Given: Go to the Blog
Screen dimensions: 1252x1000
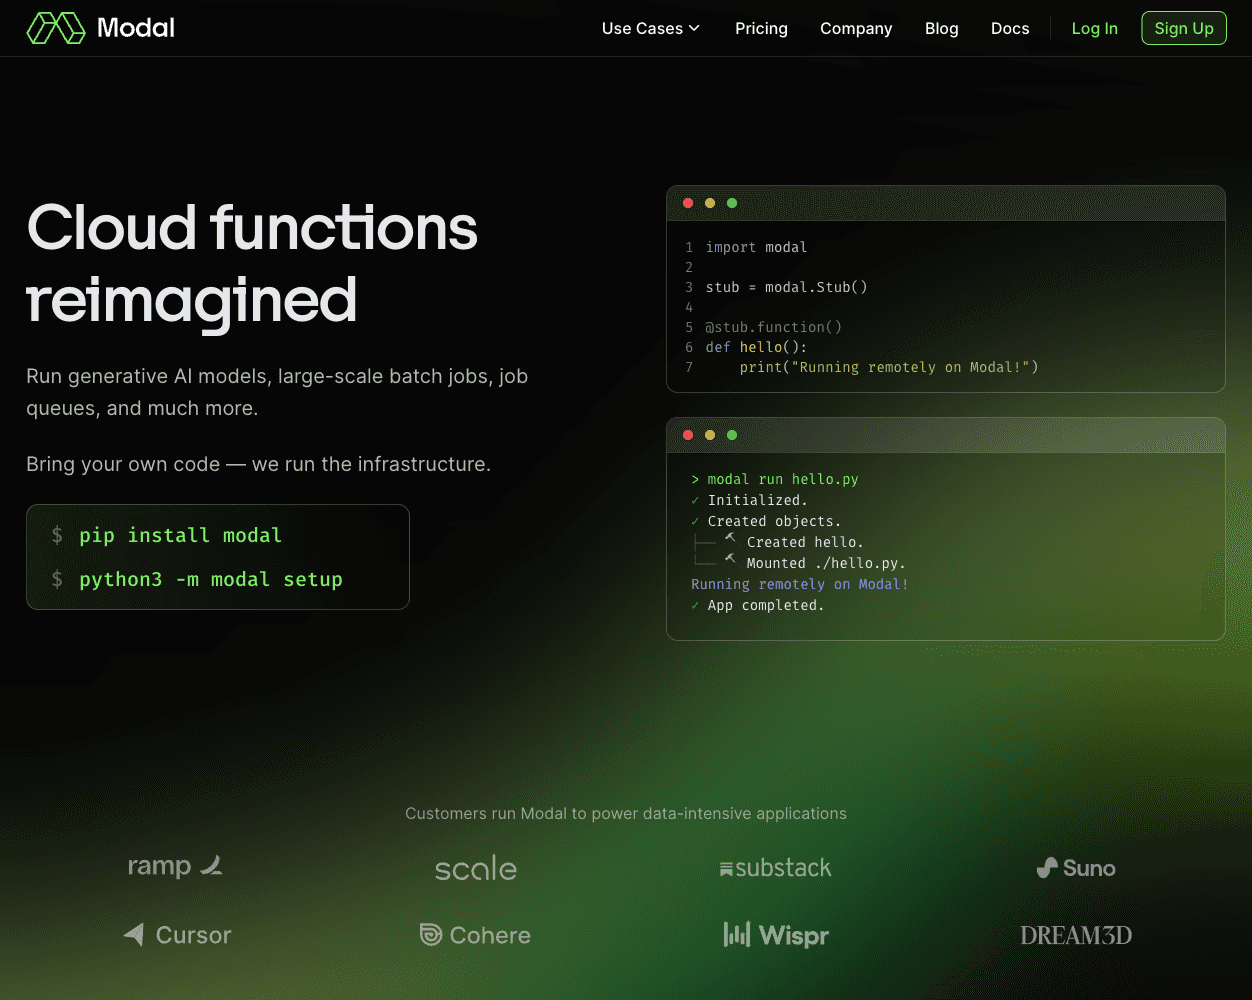Looking at the screenshot, I should (x=941, y=28).
